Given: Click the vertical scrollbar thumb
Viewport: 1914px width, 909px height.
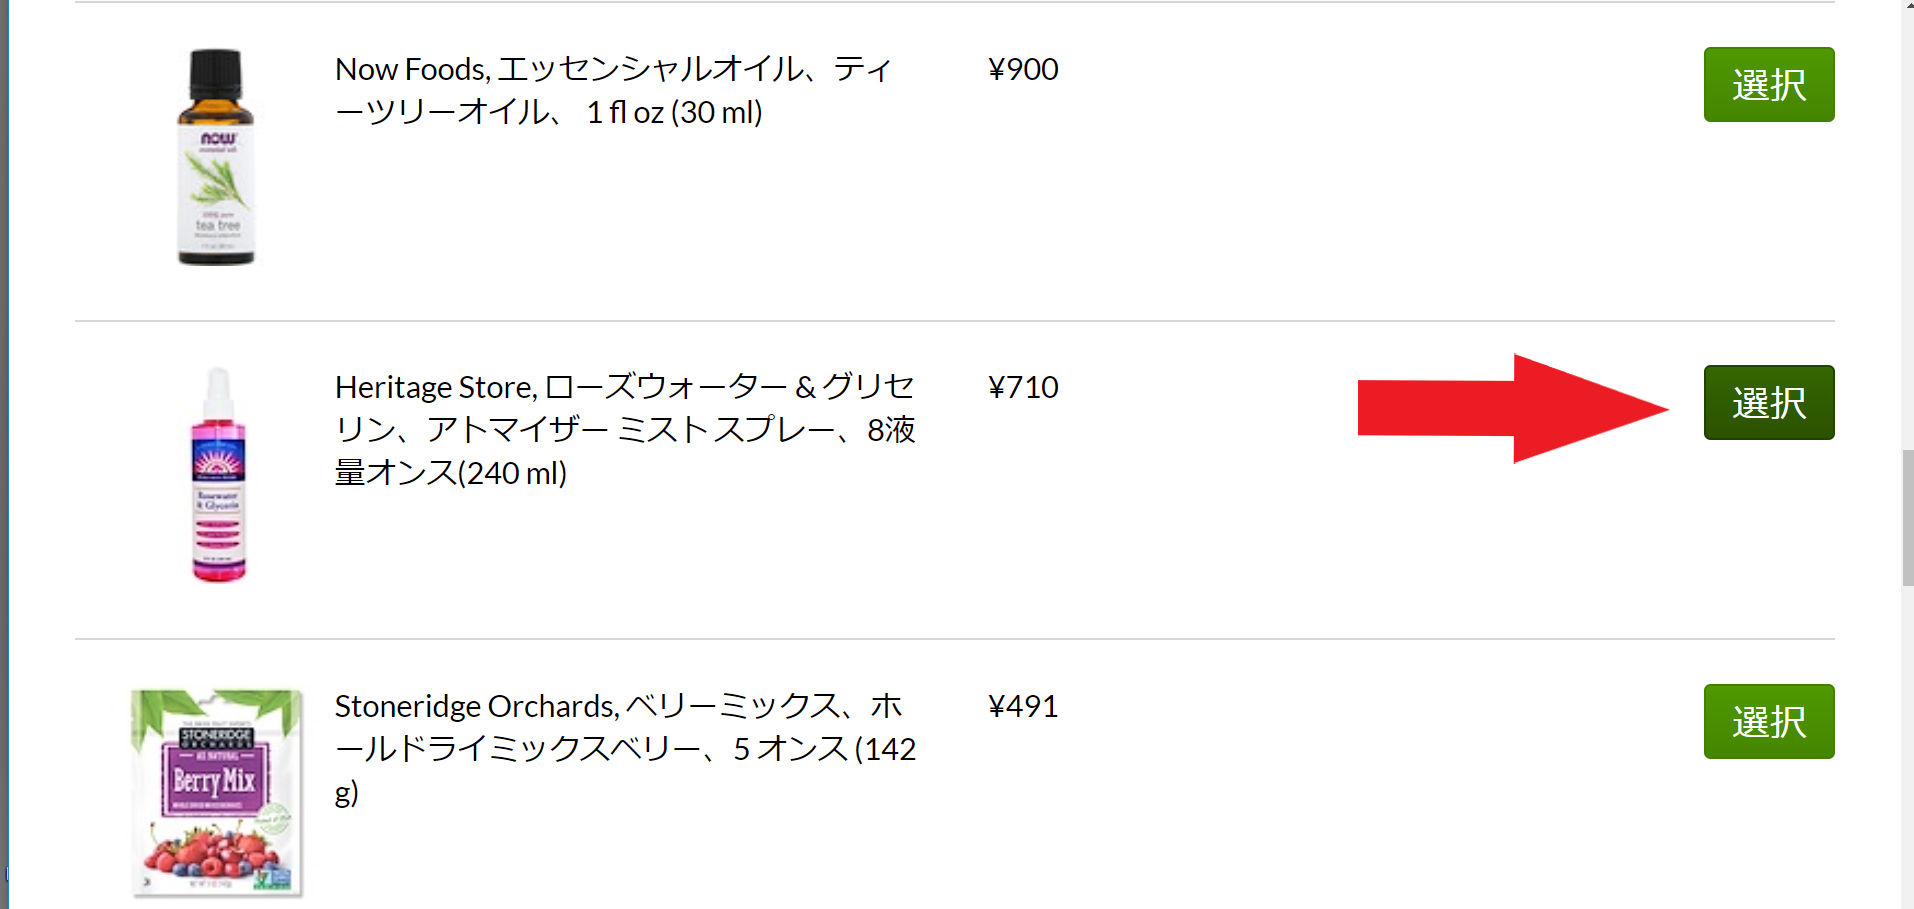Looking at the screenshot, I should (x=1907, y=518).
